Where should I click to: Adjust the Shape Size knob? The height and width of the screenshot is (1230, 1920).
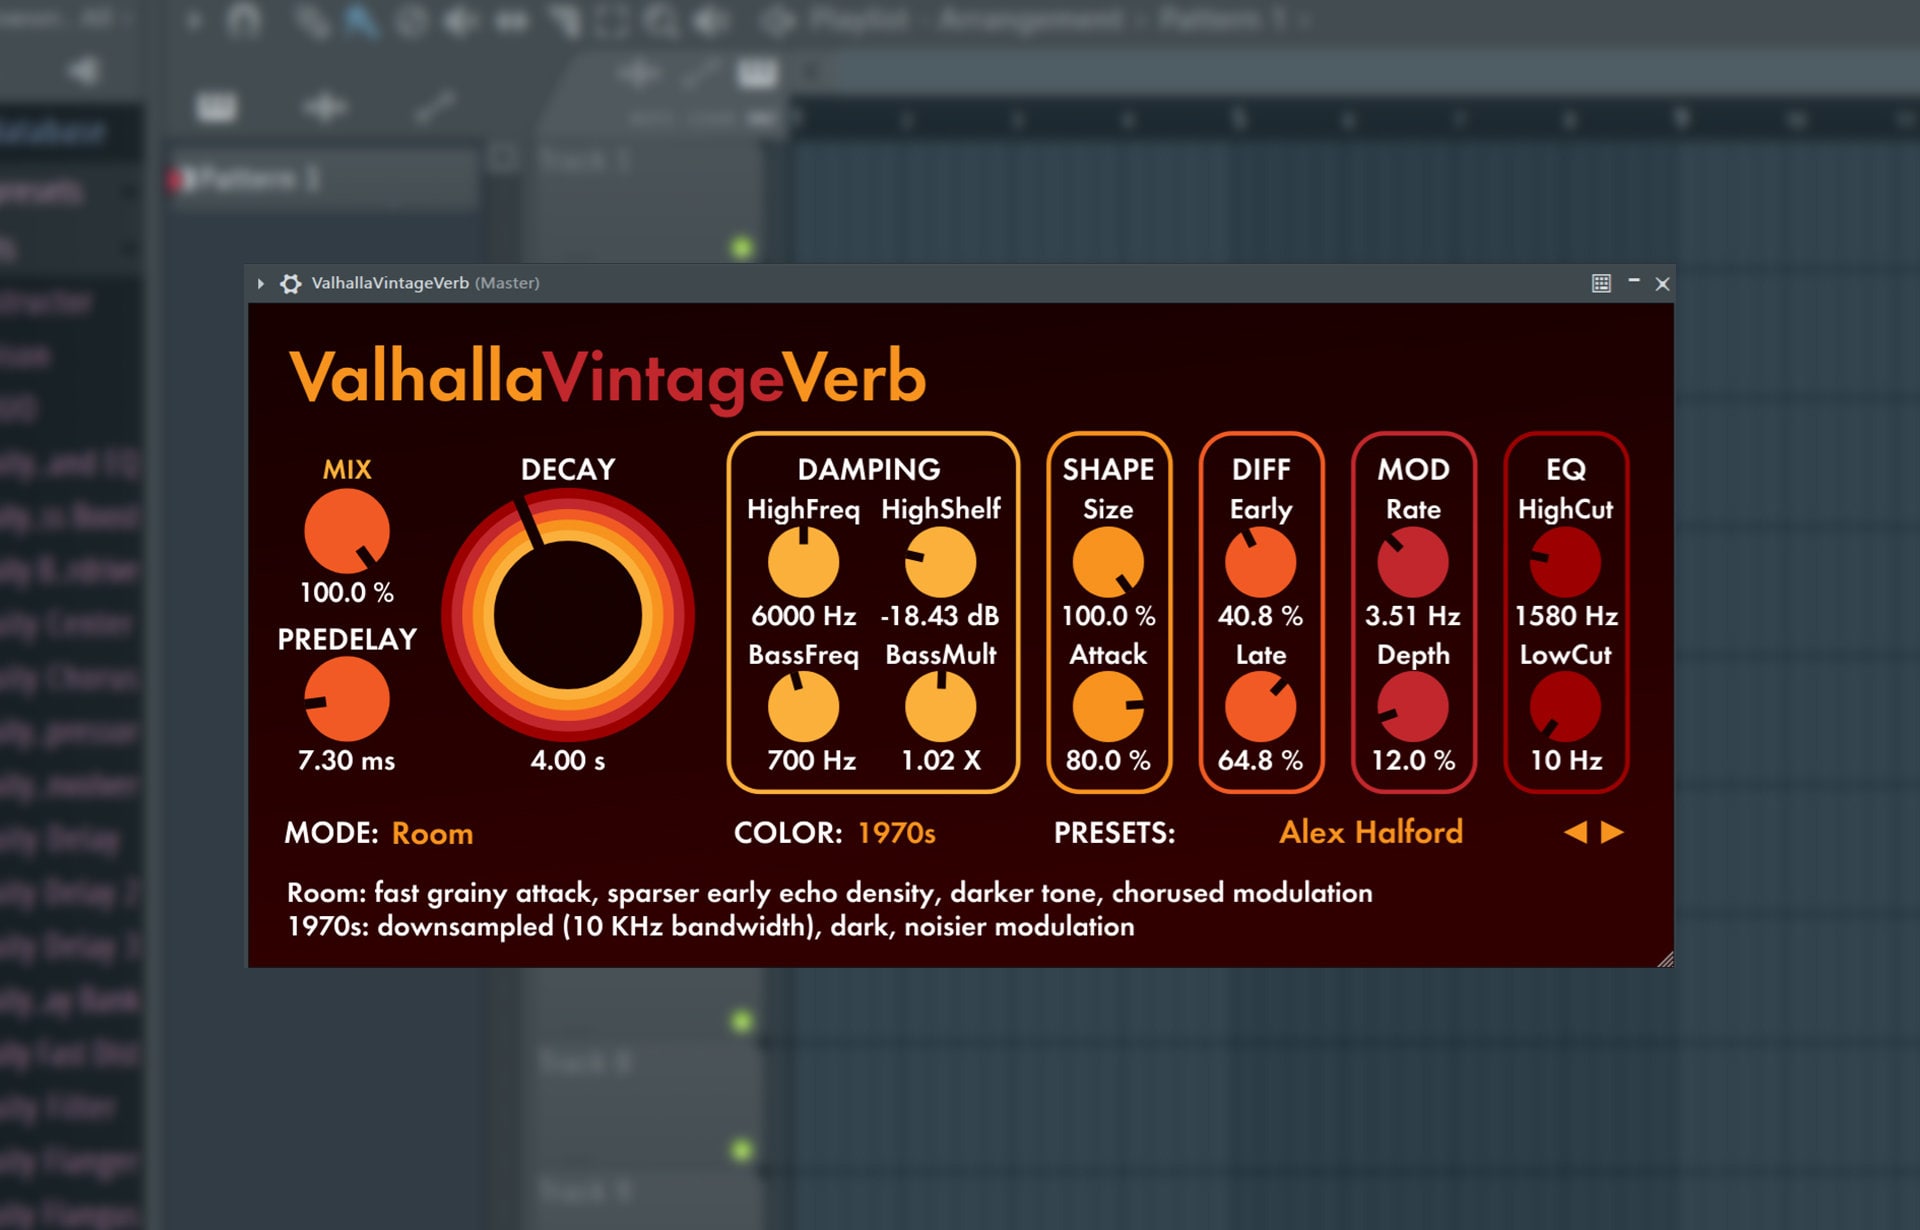click(1108, 562)
